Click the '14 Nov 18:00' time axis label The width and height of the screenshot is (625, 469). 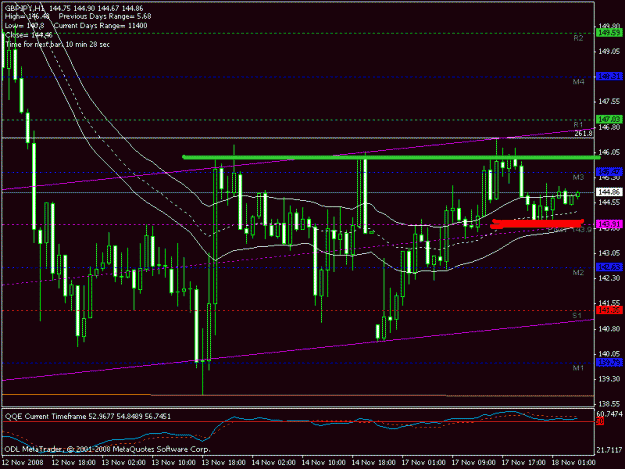point(373,463)
